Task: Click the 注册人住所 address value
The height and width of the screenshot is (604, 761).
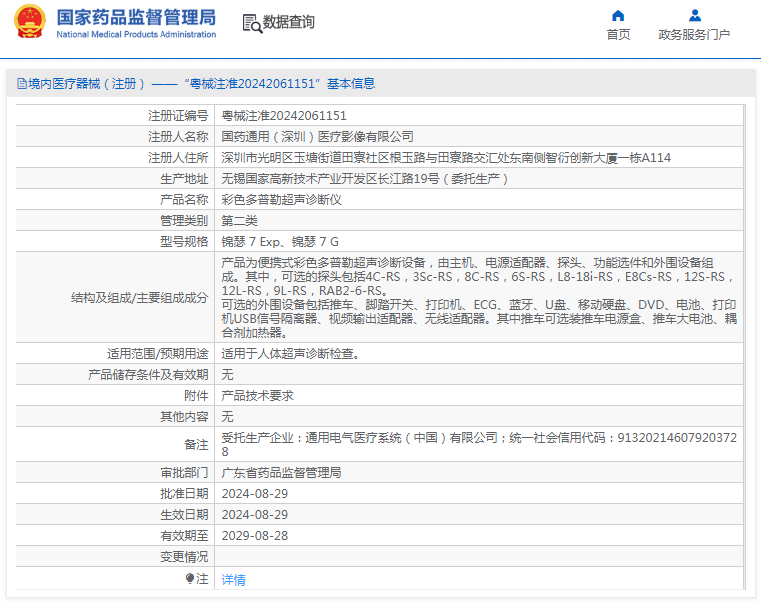Action: (446, 158)
